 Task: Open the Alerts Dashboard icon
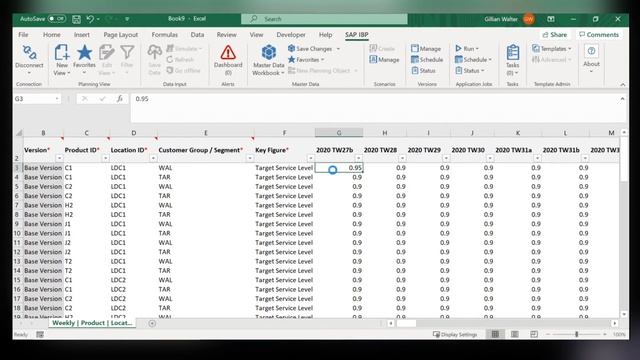pos(228,53)
